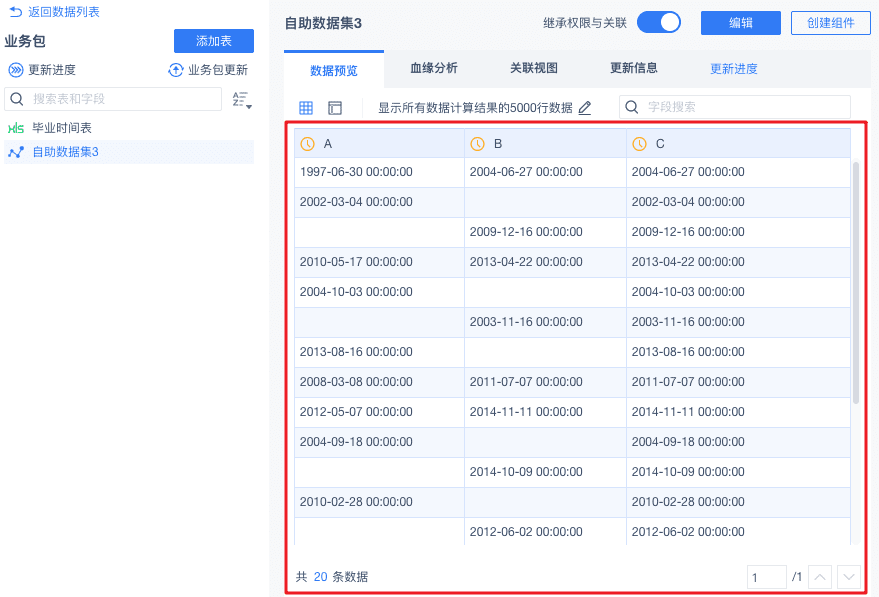879x597 pixels.
Task: Switch to the 血缘分析 tab
Action: point(434,68)
